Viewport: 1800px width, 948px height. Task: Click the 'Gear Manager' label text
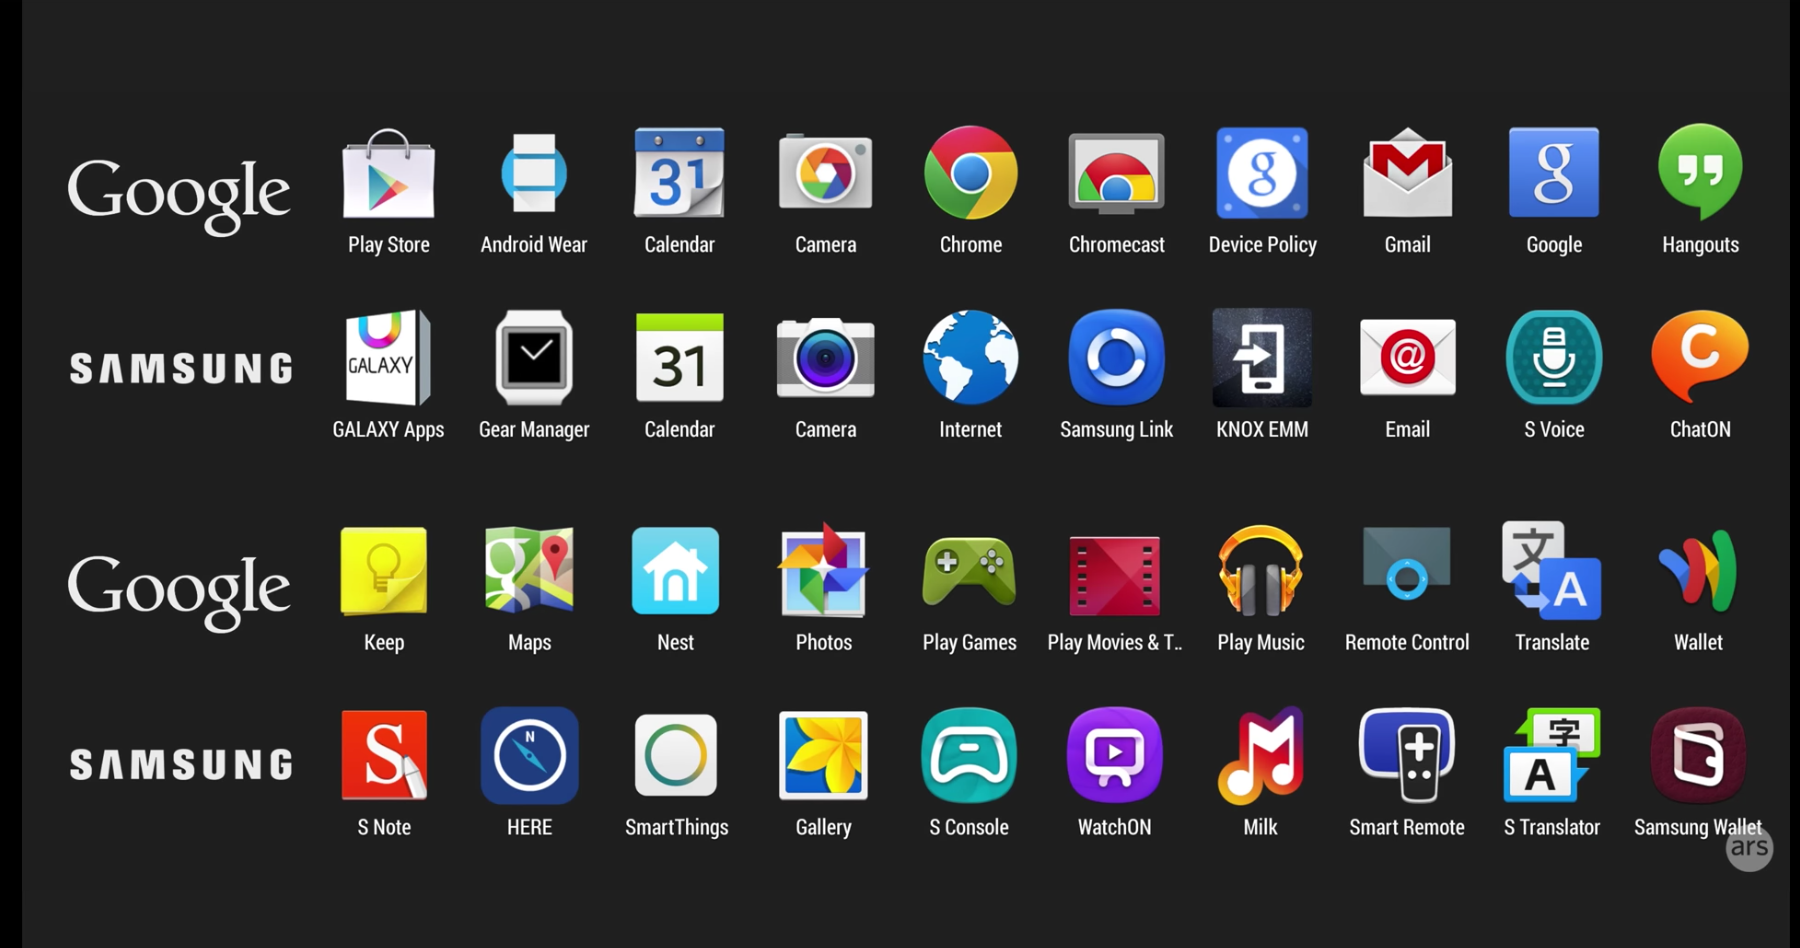[534, 429]
